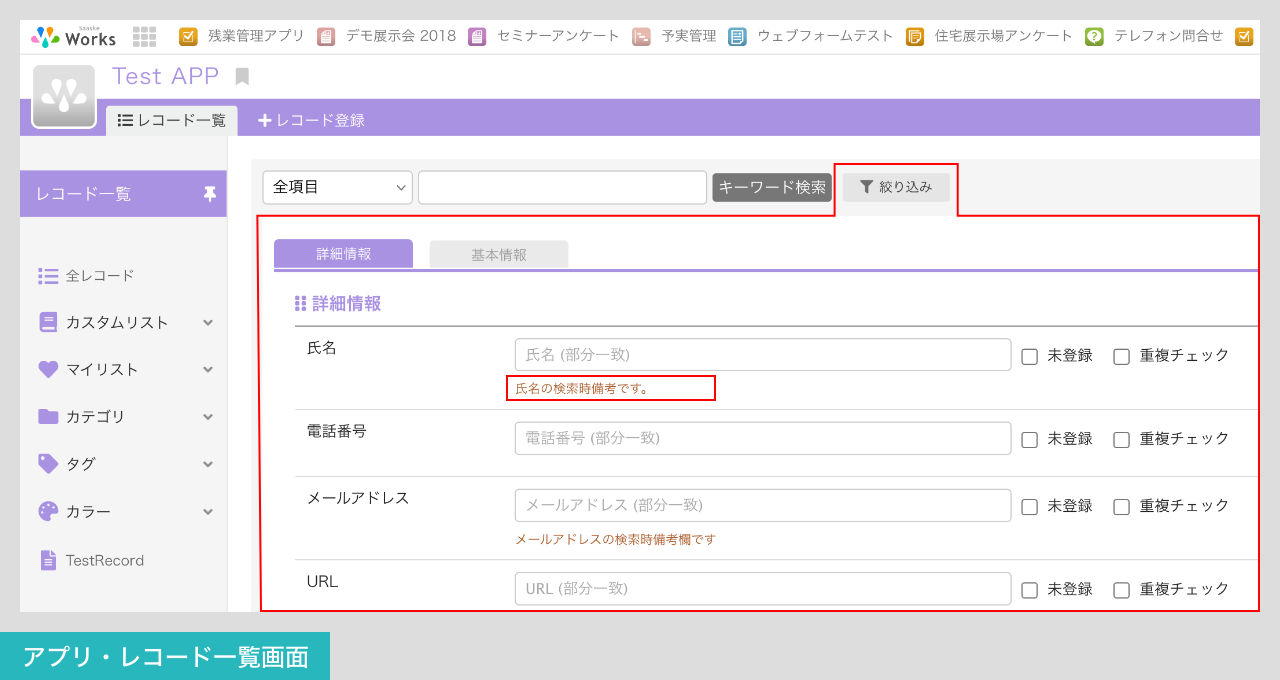
Task: Select 全レコード in sidebar
Action: coord(100,276)
